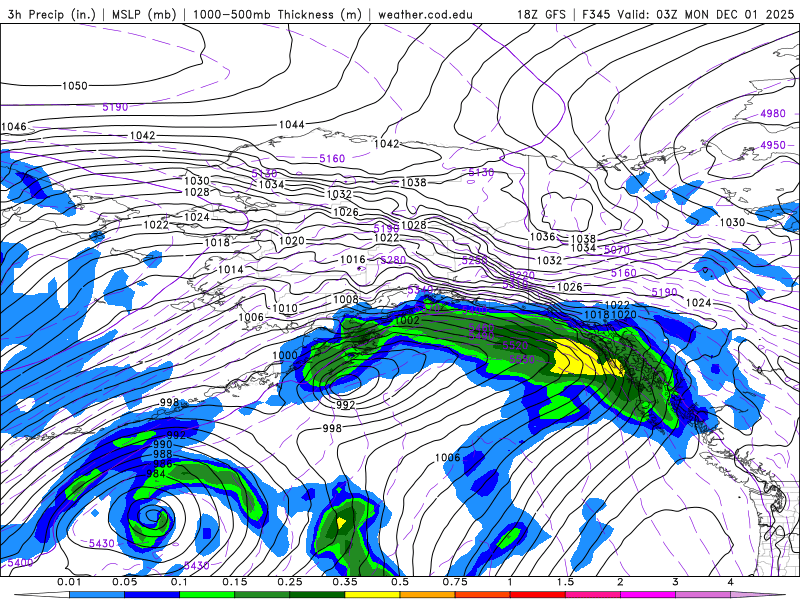Click the 986 isobar label
800x600 pixels.
pos(163,464)
